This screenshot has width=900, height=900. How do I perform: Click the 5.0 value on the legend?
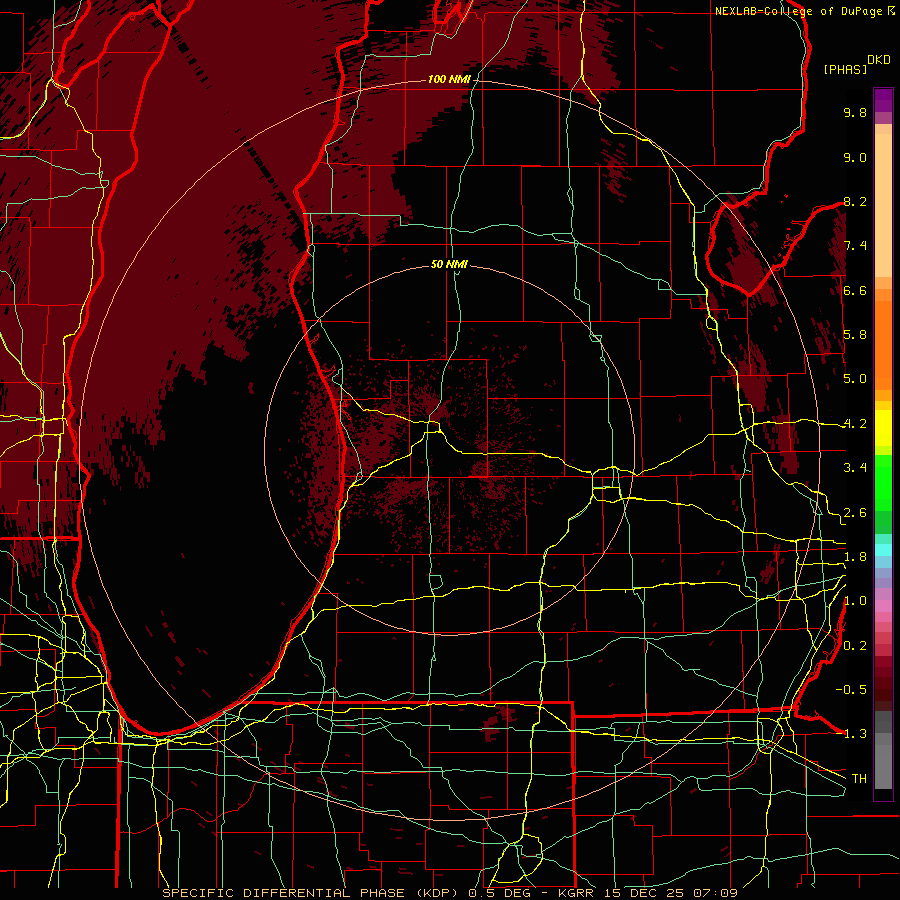(855, 379)
